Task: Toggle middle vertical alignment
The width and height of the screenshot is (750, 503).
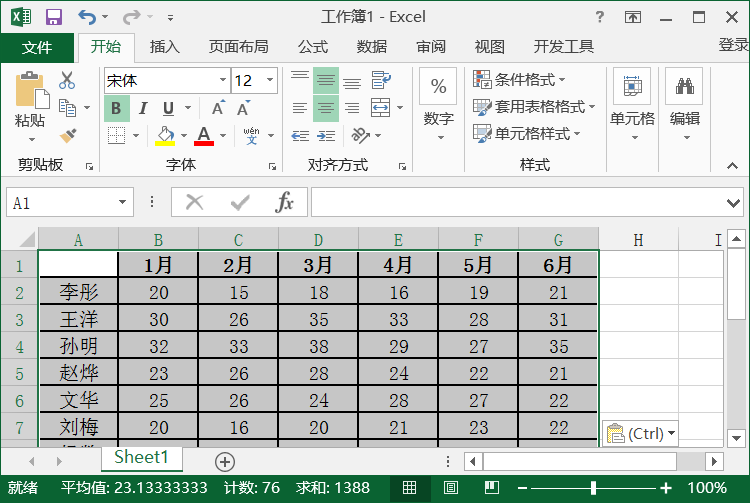Action: coord(326,80)
